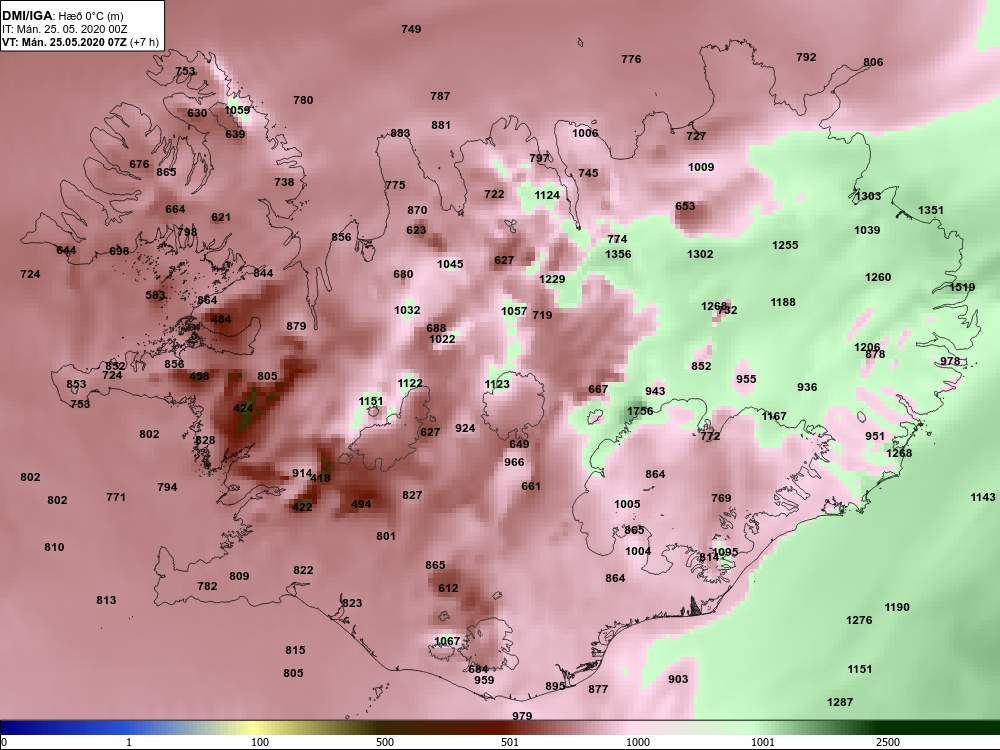Screen dimensions: 1000x750
Task: Click the map value 1260
Action: (x=878, y=277)
